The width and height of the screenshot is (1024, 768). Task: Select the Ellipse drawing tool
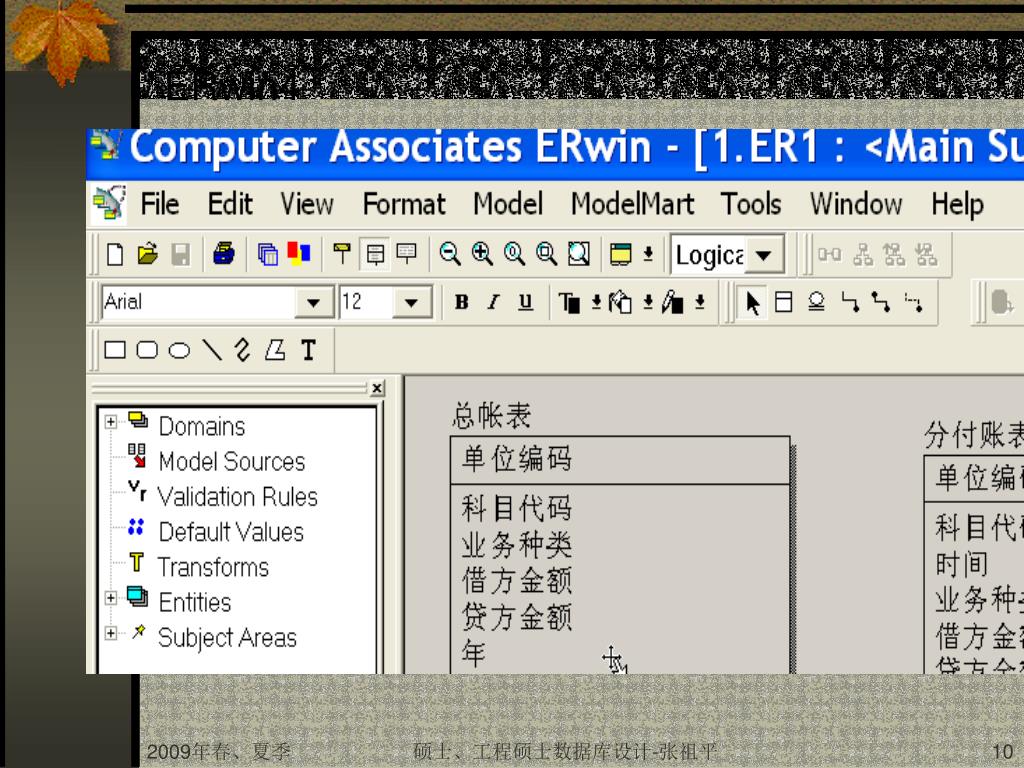pos(179,351)
